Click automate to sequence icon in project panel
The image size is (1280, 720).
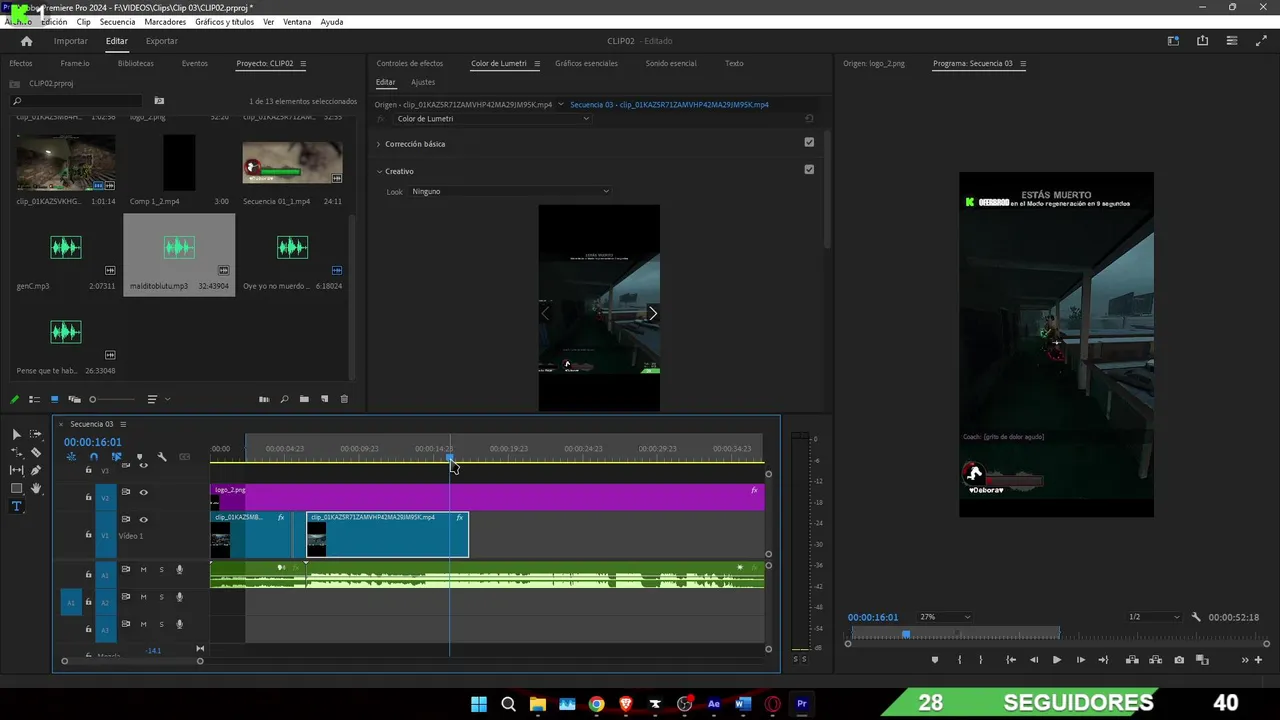[x=264, y=399]
